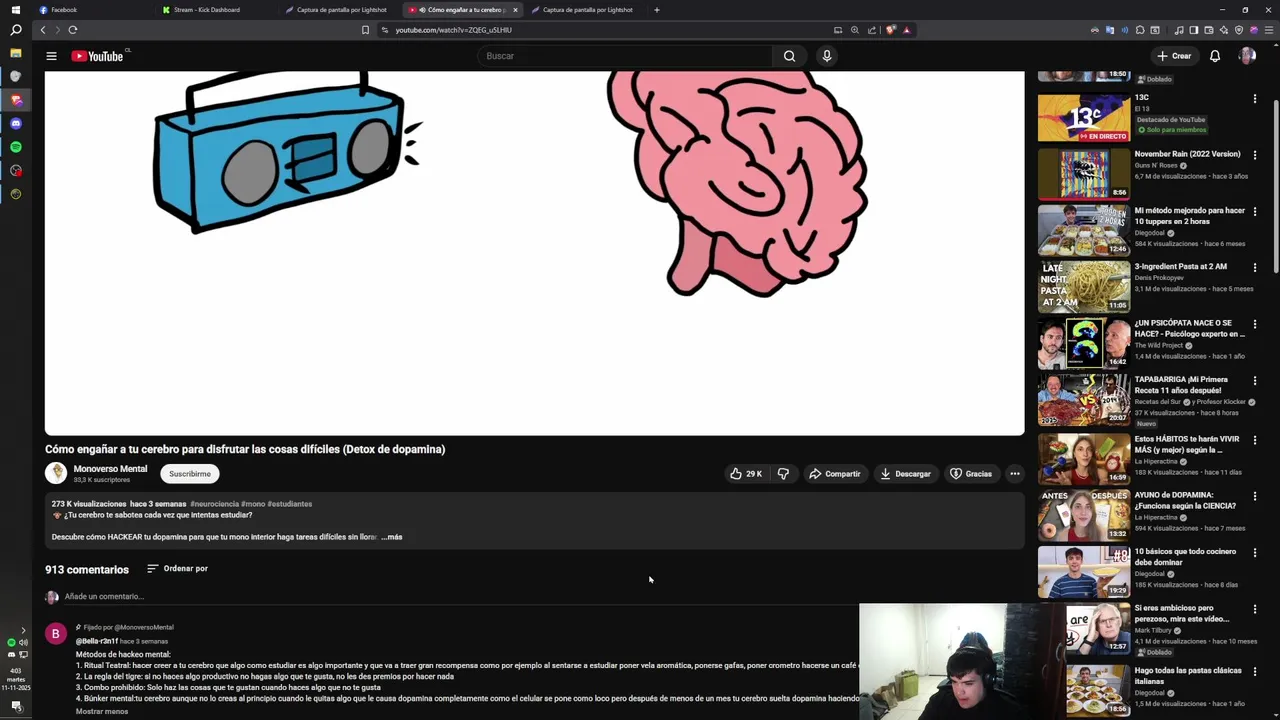
Task: Click Monoverso Mental channel avatar
Action: [56, 473]
